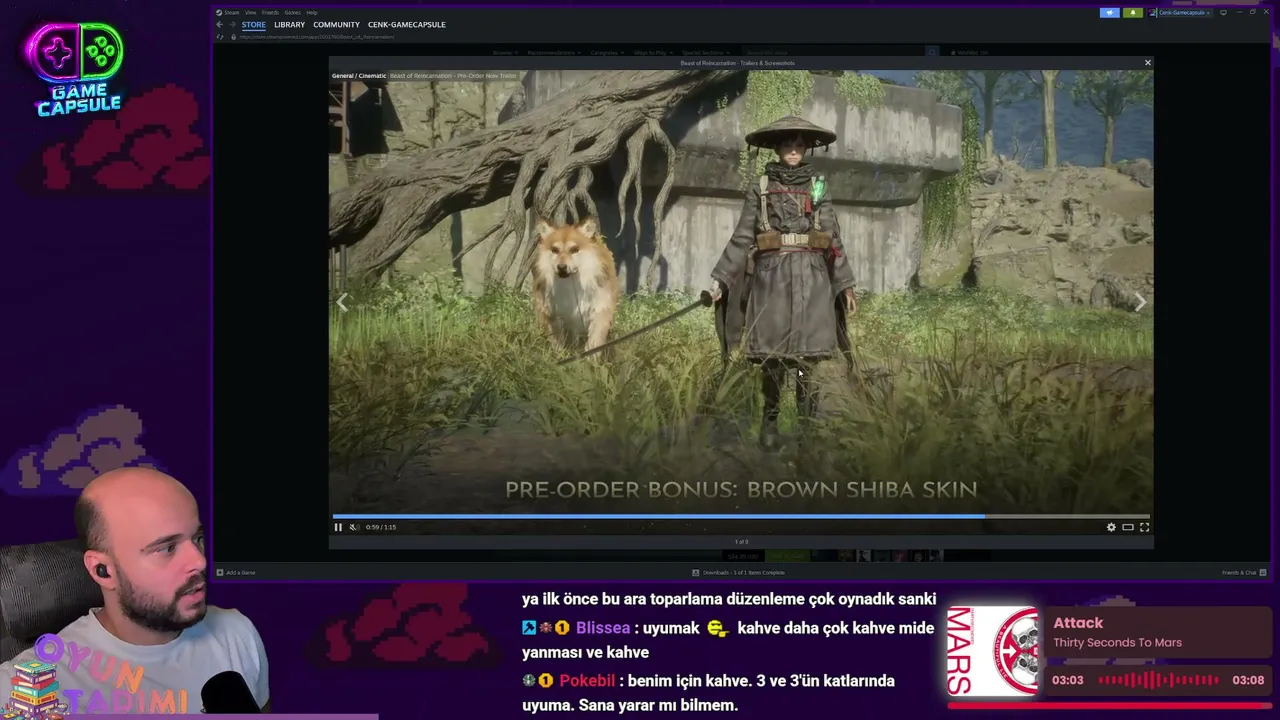
Task: Open the Friends menu
Action: (270, 12)
